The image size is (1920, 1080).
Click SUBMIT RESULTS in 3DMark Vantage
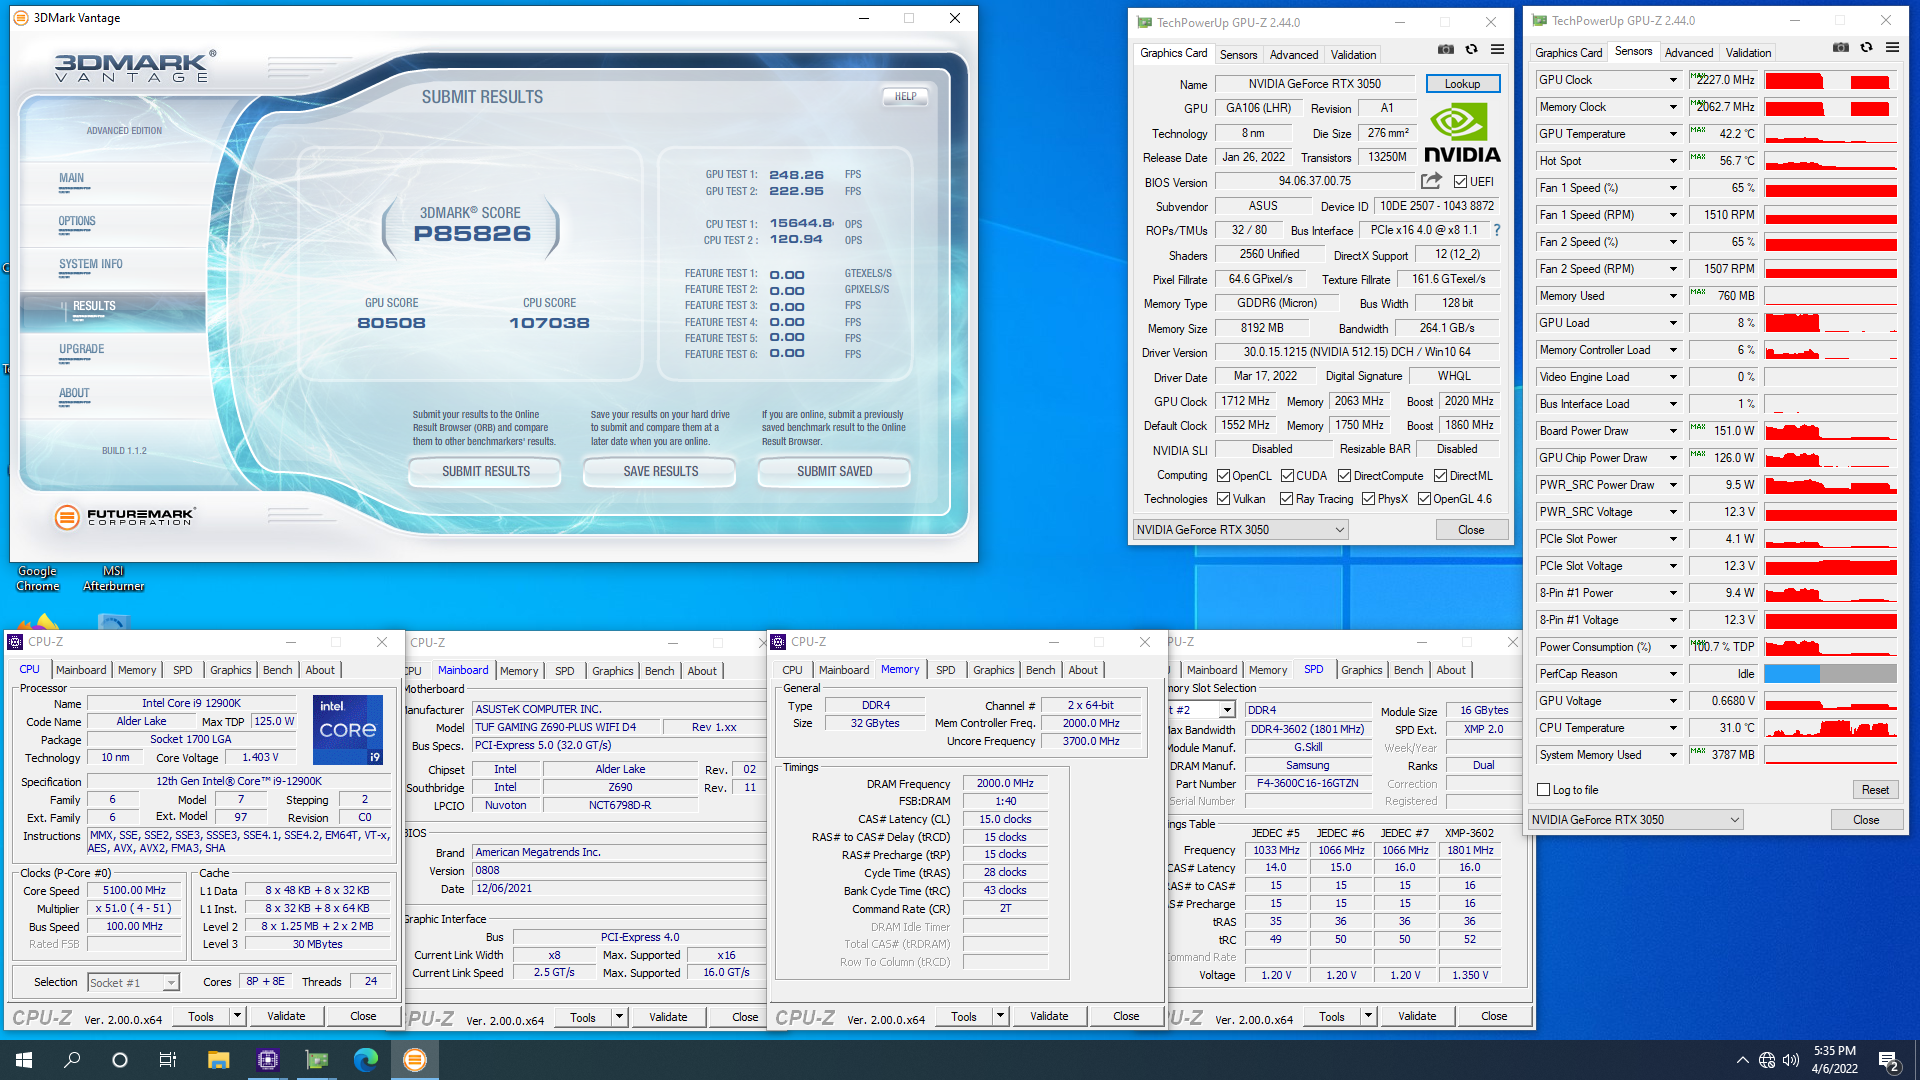point(486,471)
